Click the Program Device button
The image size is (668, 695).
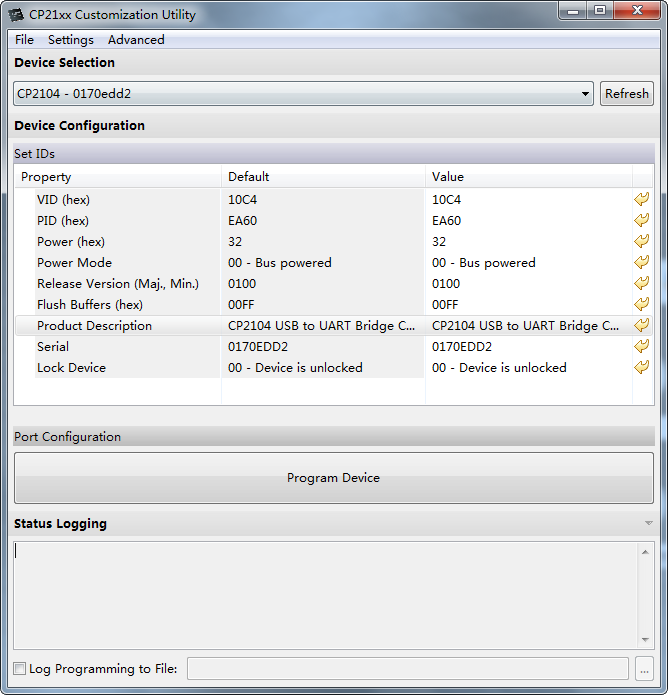334,478
